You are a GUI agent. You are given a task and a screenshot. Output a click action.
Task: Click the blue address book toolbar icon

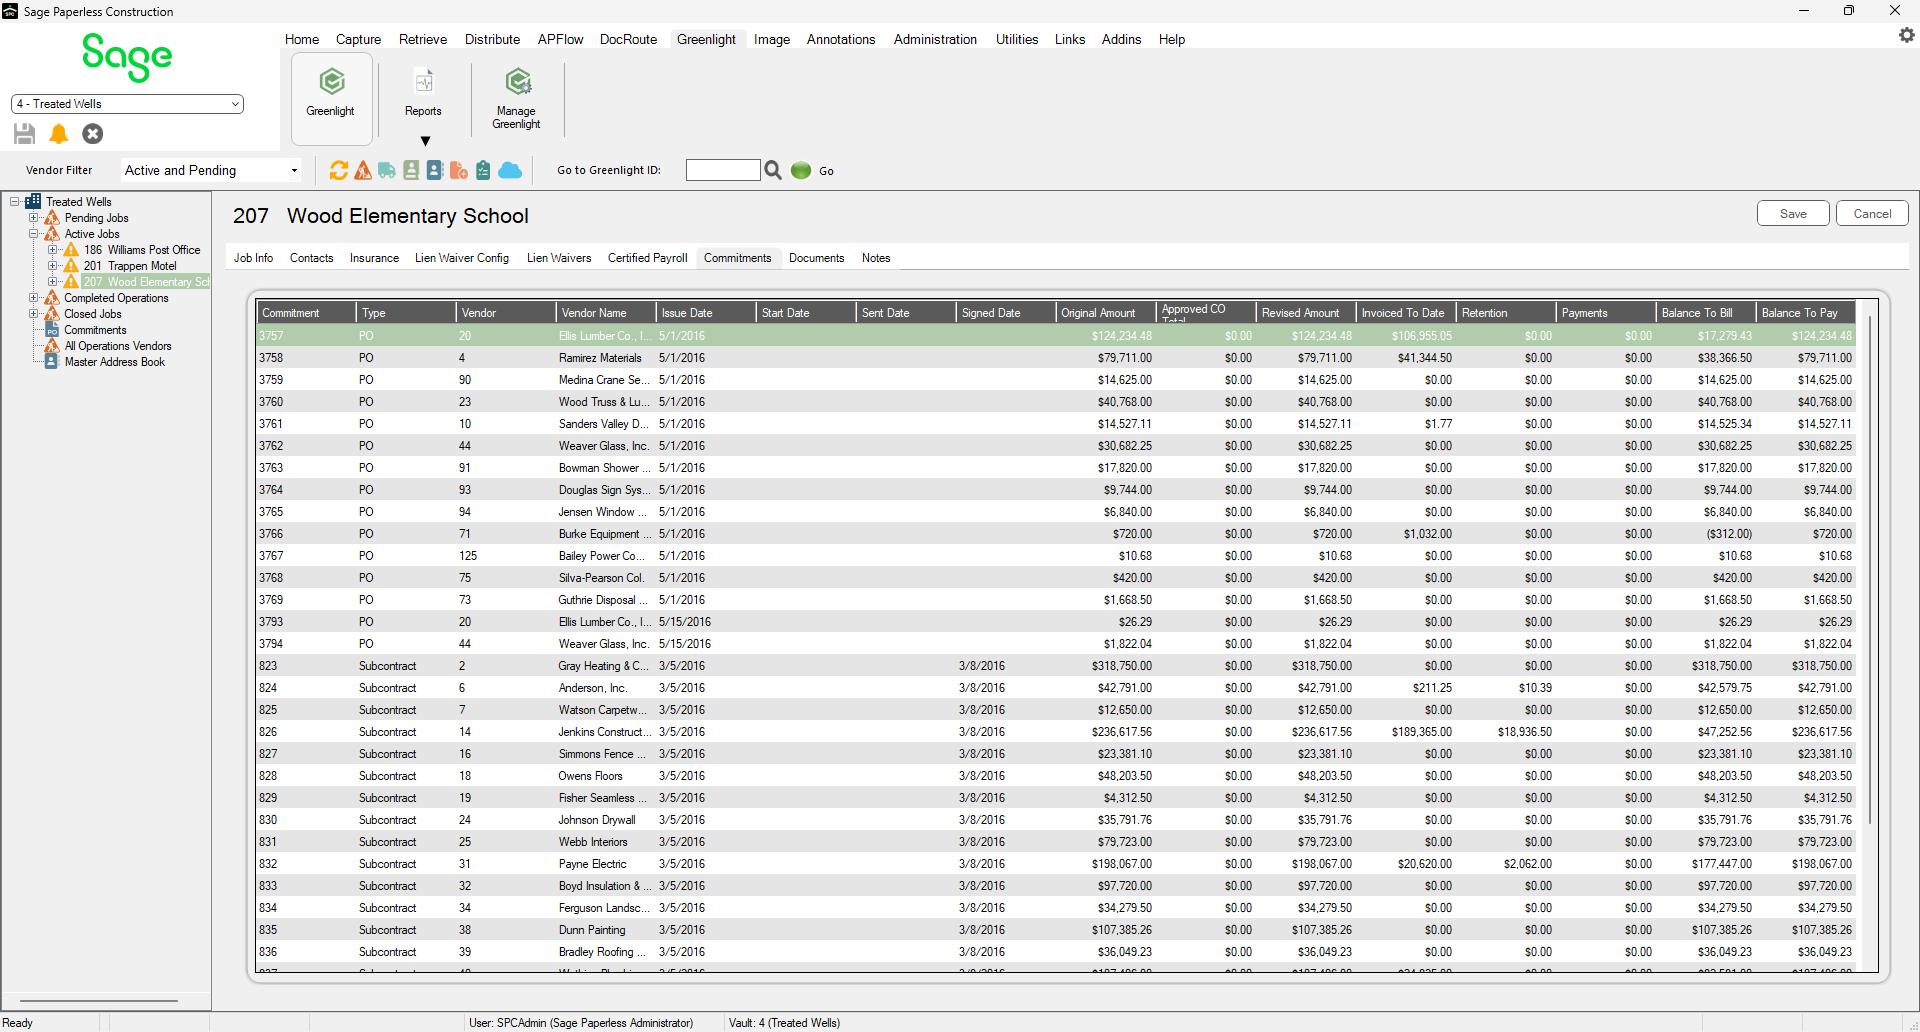pyautogui.click(x=435, y=170)
